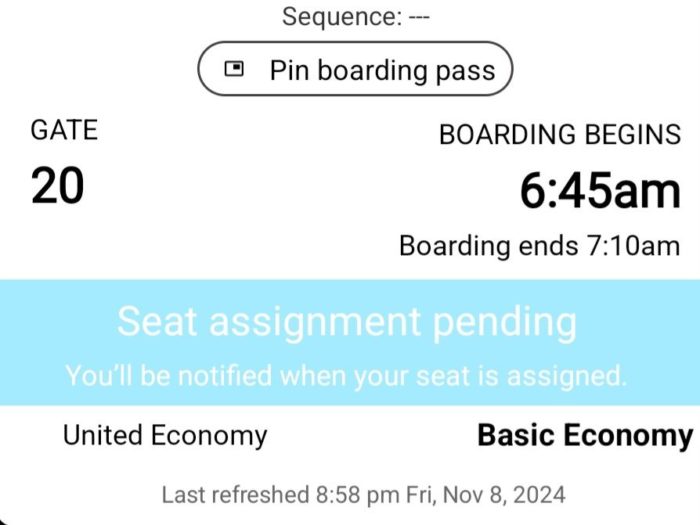Select the United Economy cabin label
This screenshot has height=525, width=700.
(165, 436)
